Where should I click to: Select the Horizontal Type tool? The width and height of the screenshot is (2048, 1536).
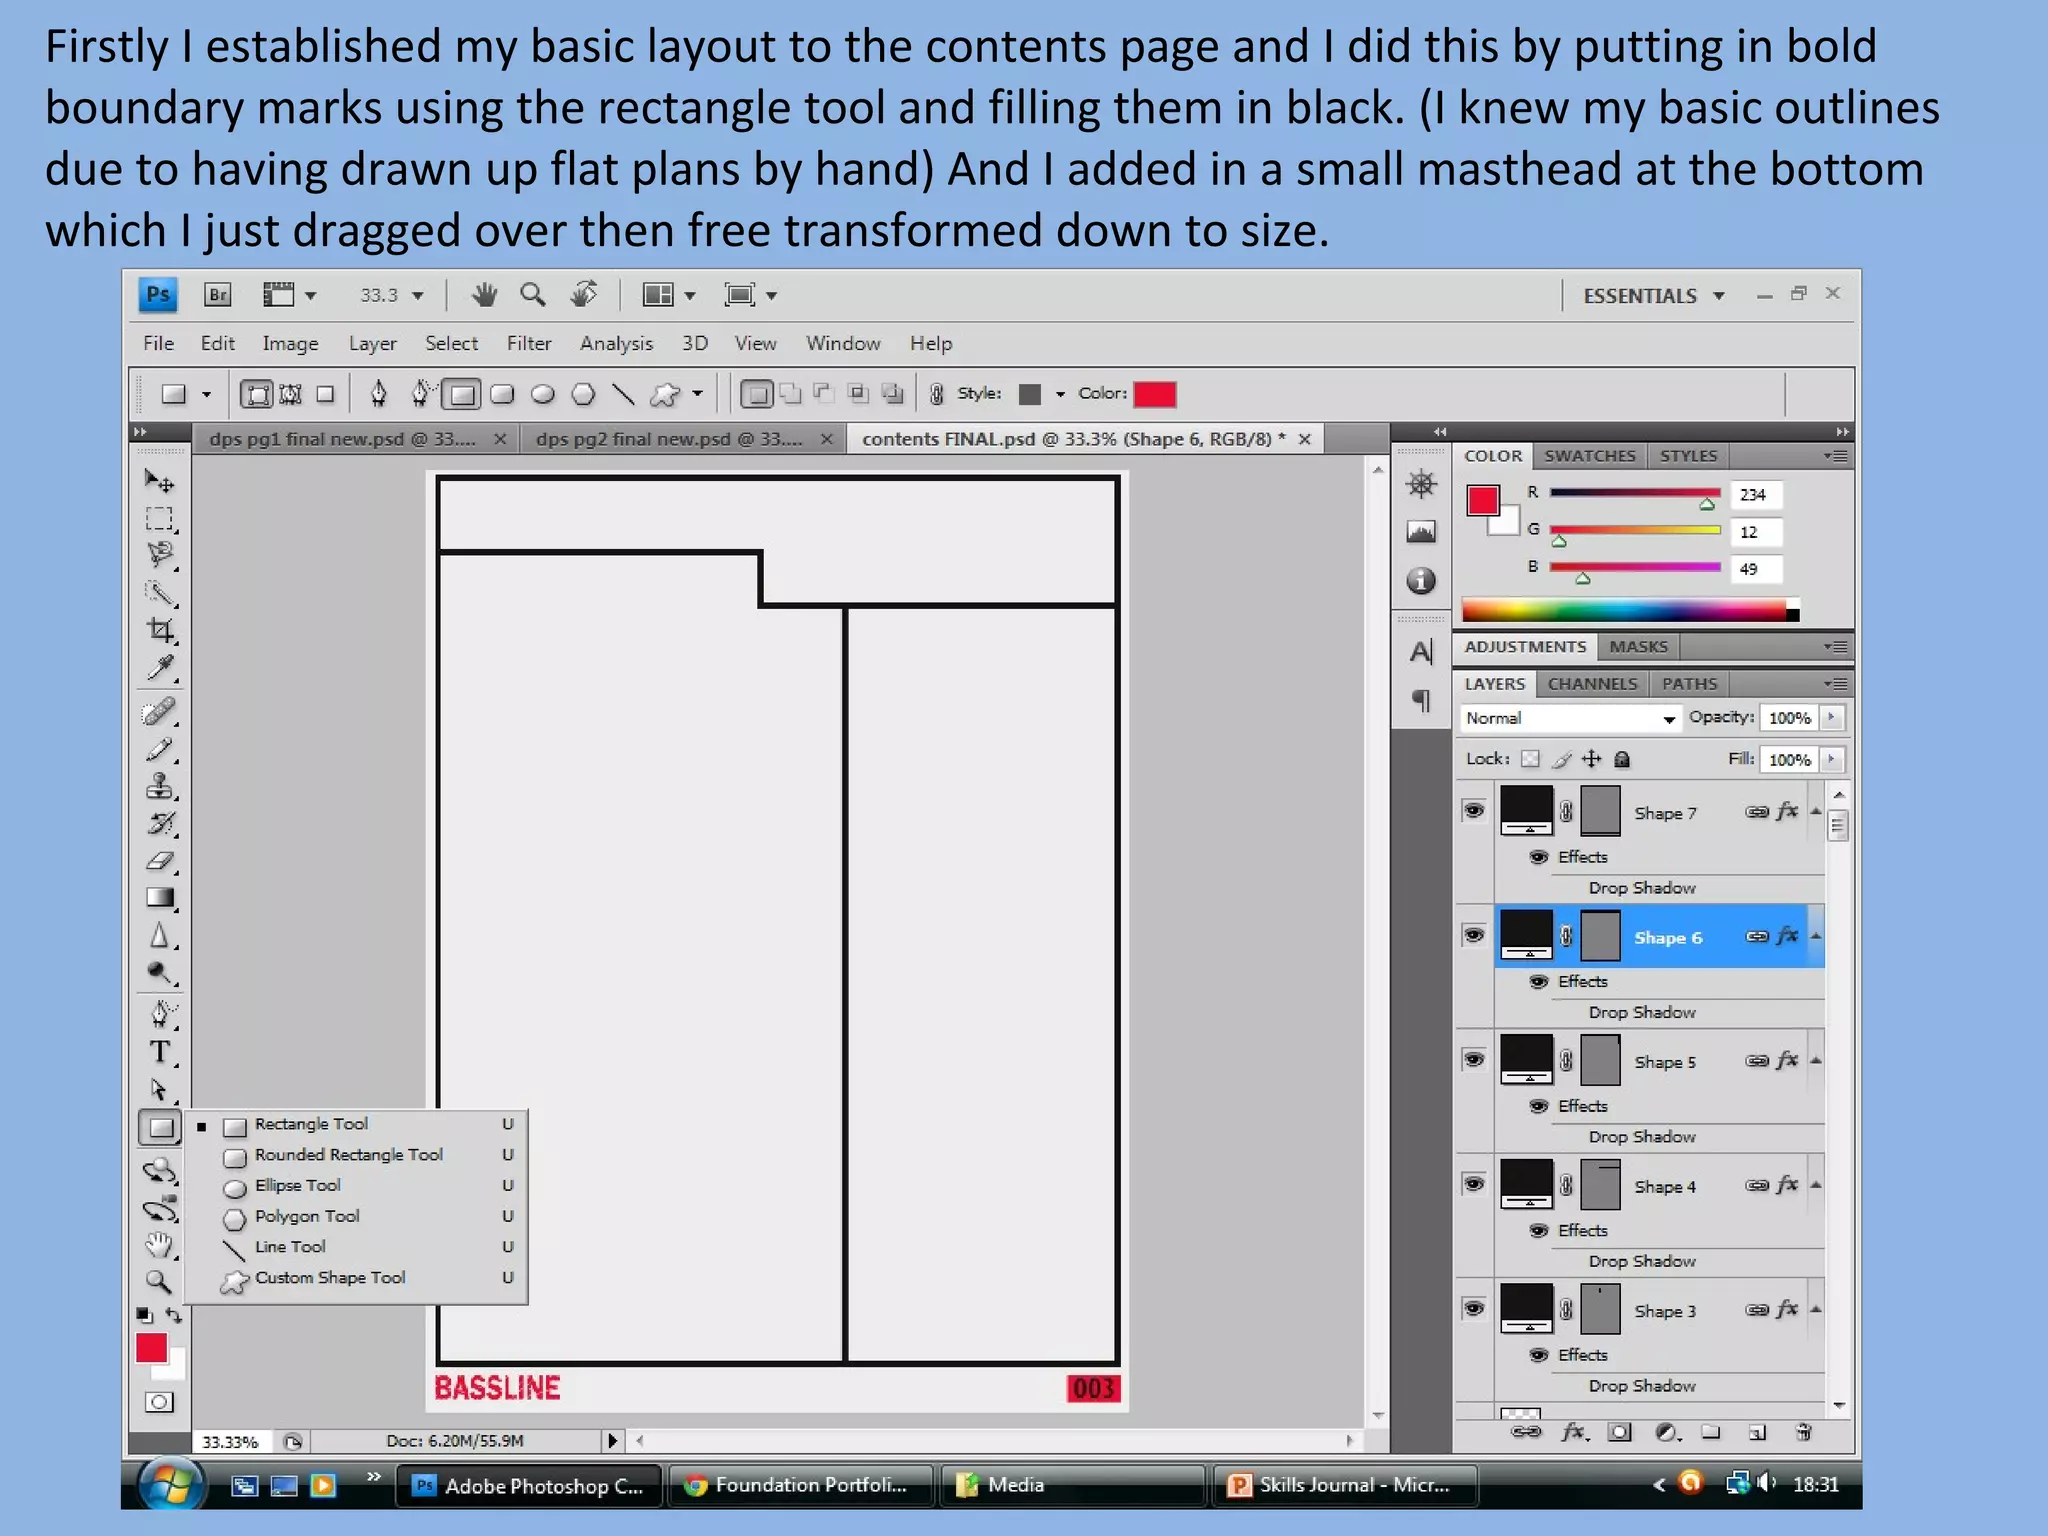coord(159,1052)
